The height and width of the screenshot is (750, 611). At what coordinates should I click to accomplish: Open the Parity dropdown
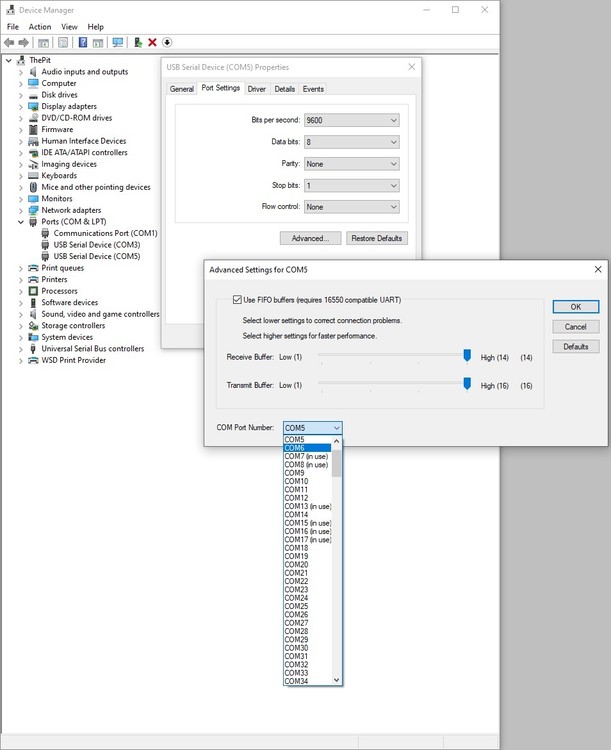click(x=352, y=164)
